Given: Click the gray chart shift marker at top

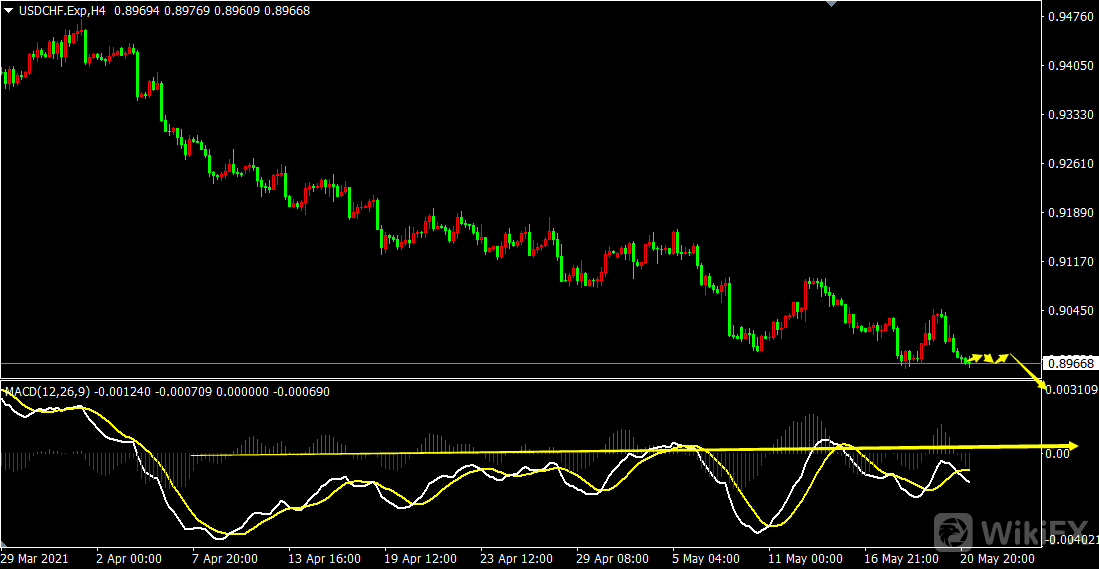Looking at the screenshot, I should (830, 4).
